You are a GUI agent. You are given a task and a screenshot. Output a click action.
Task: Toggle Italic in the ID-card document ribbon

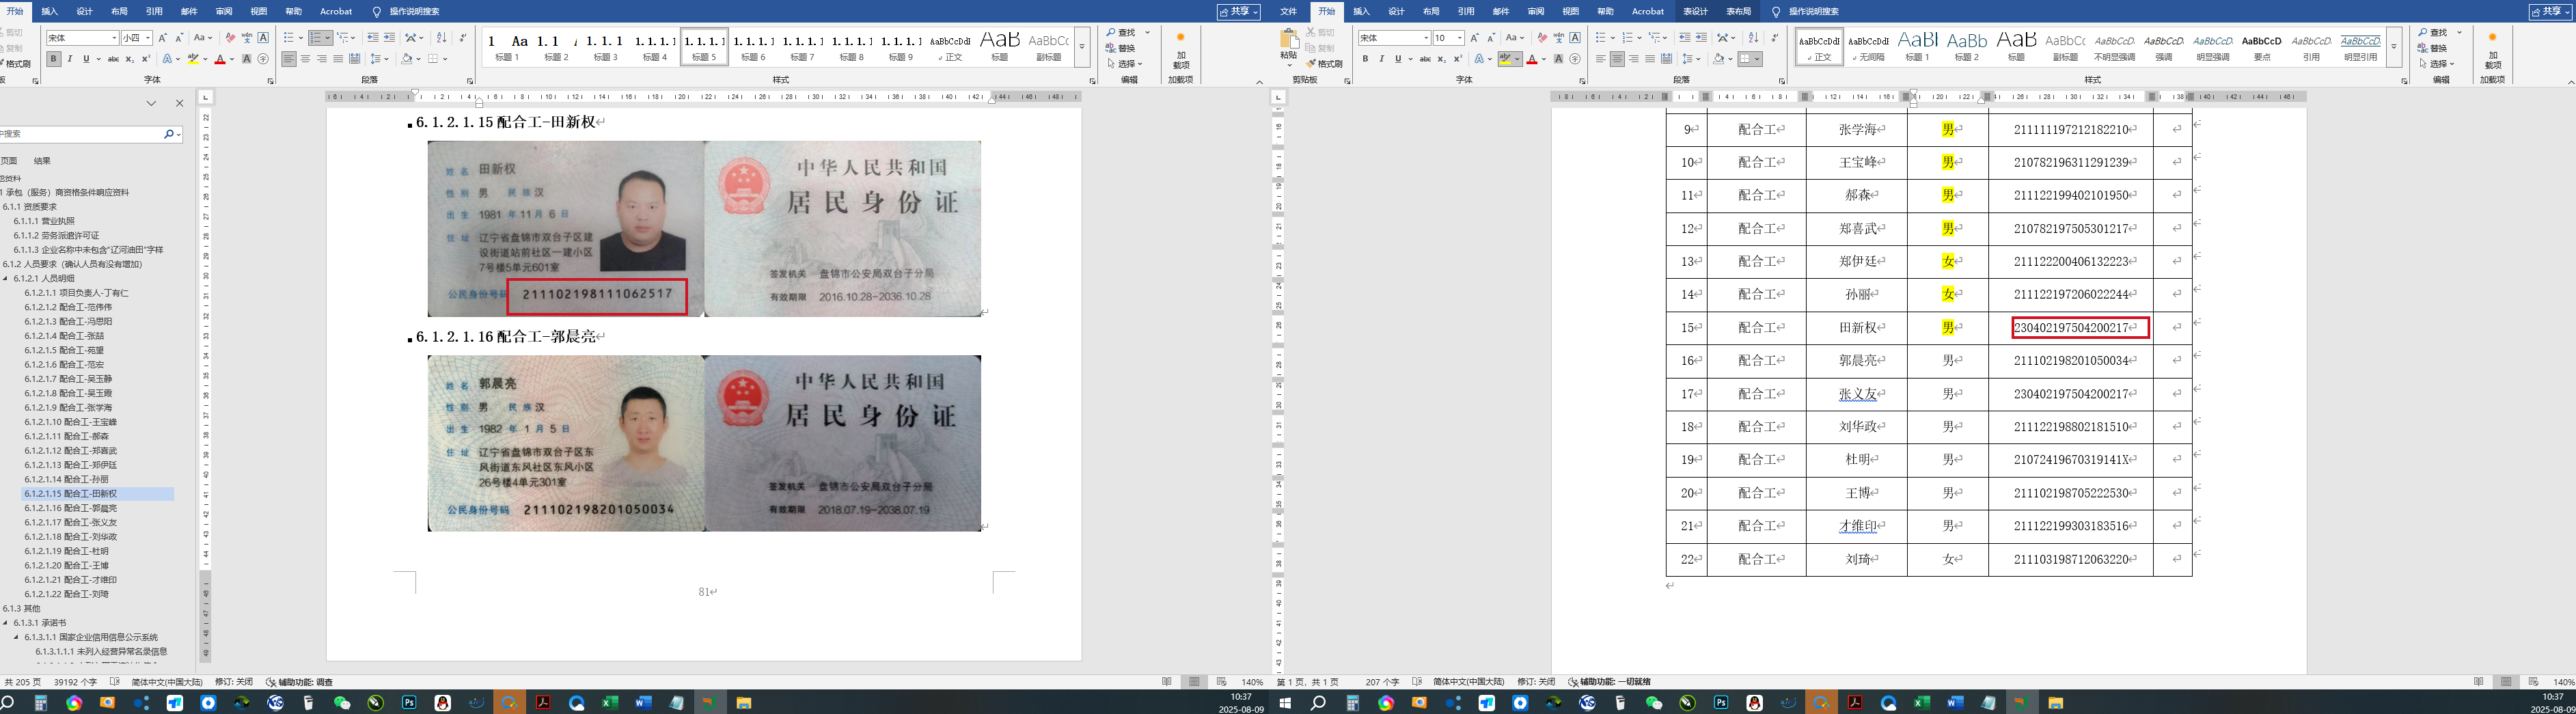(70, 59)
